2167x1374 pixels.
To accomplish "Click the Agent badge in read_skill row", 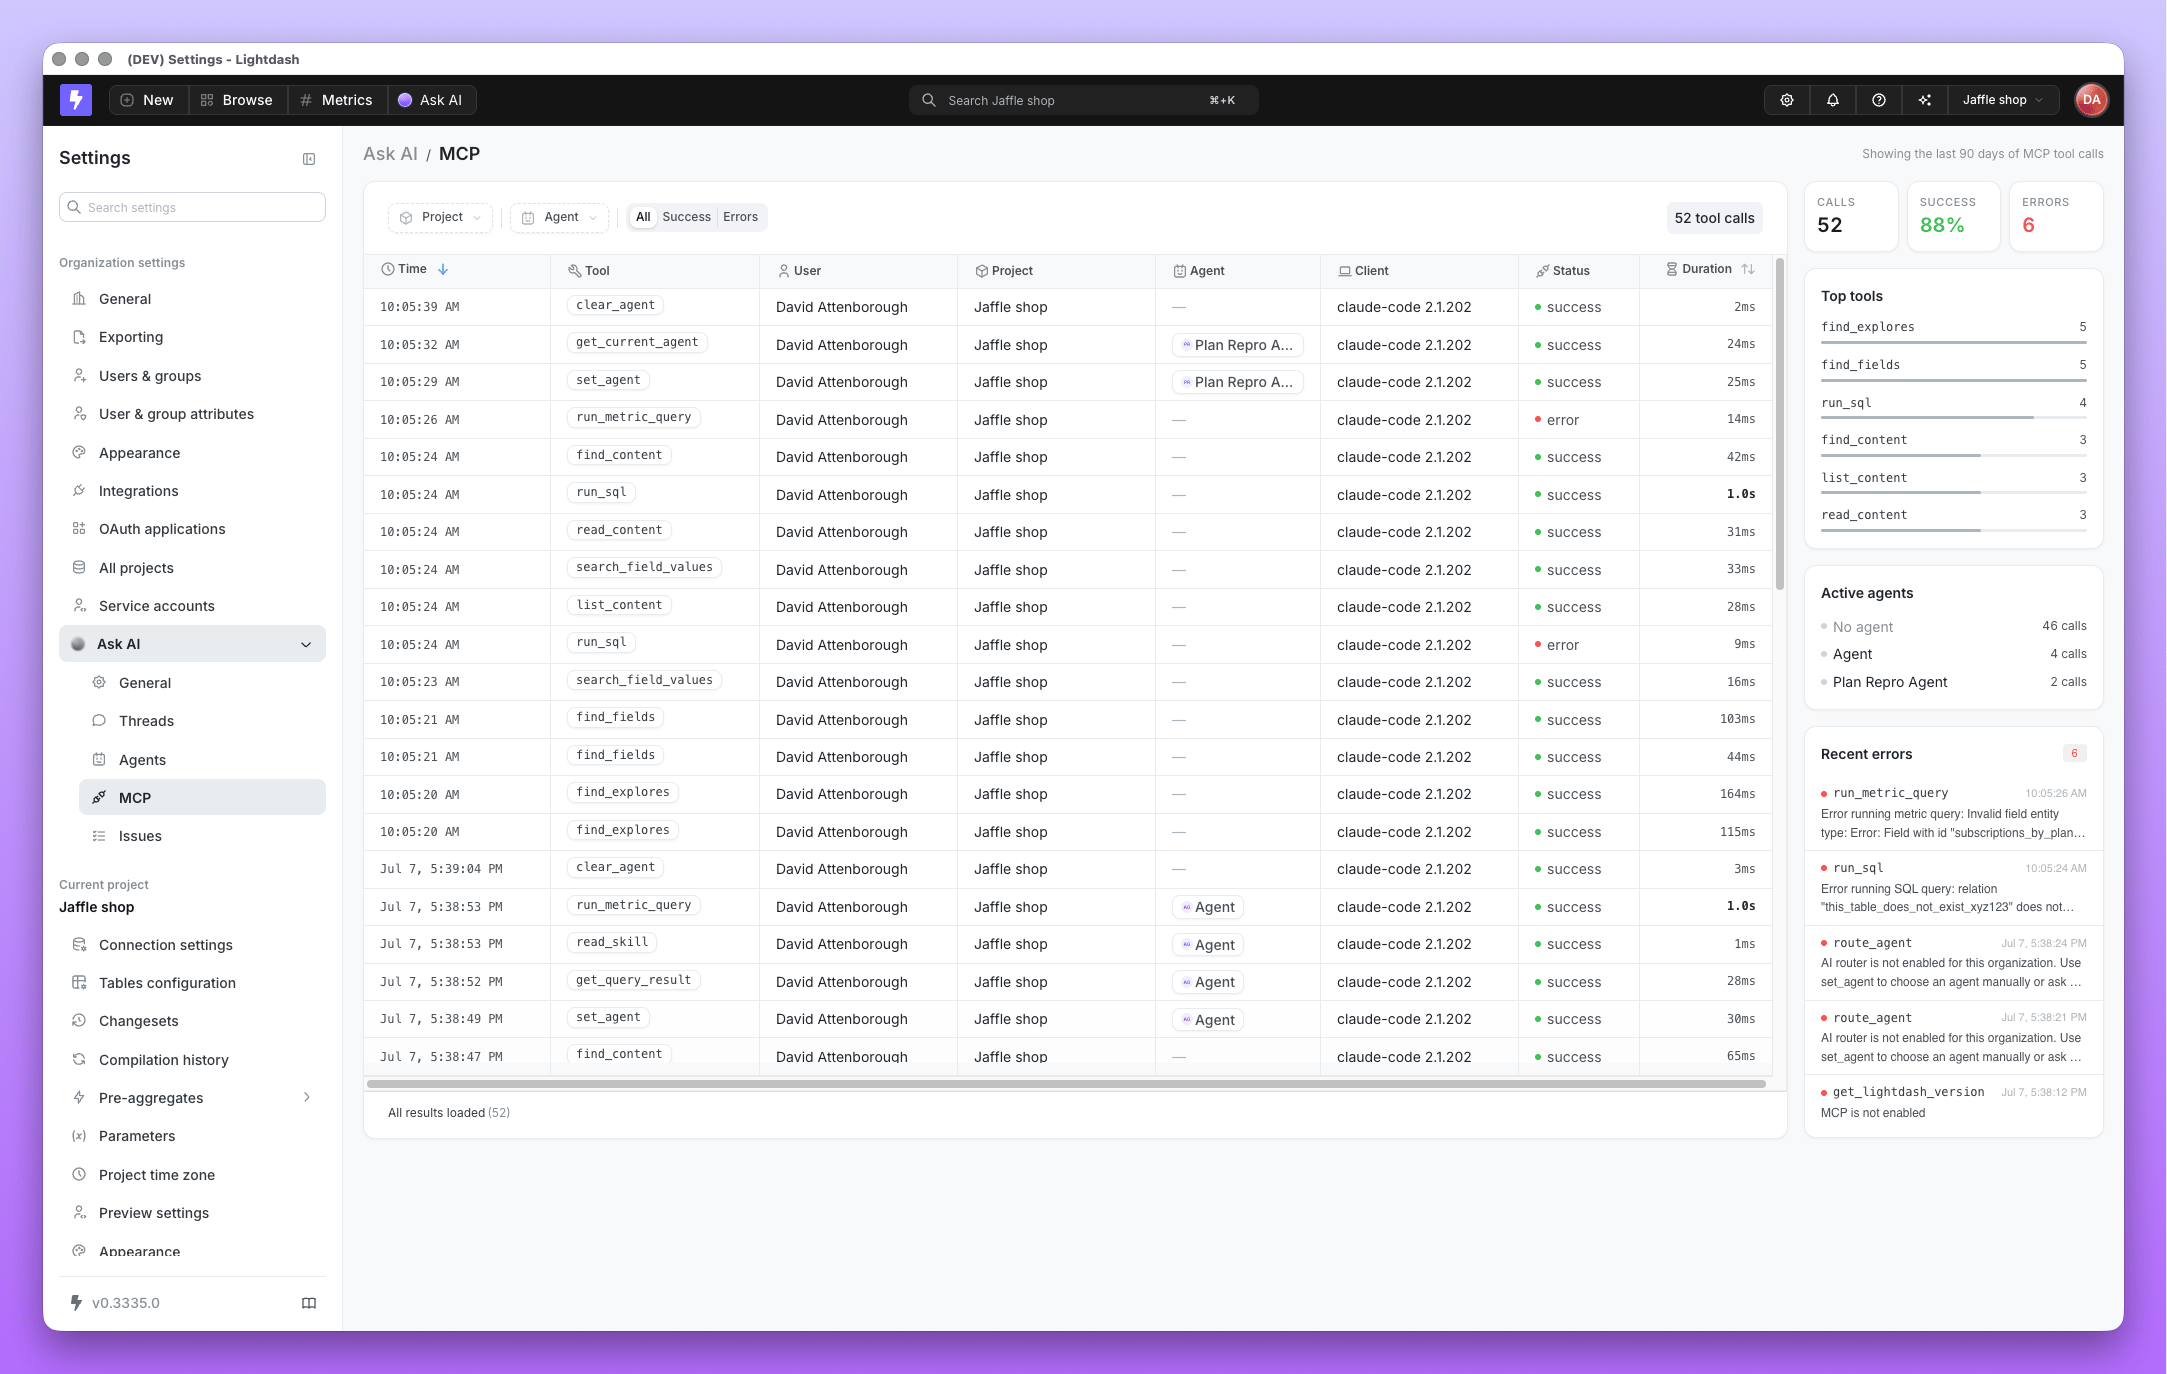I will (1208, 945).
